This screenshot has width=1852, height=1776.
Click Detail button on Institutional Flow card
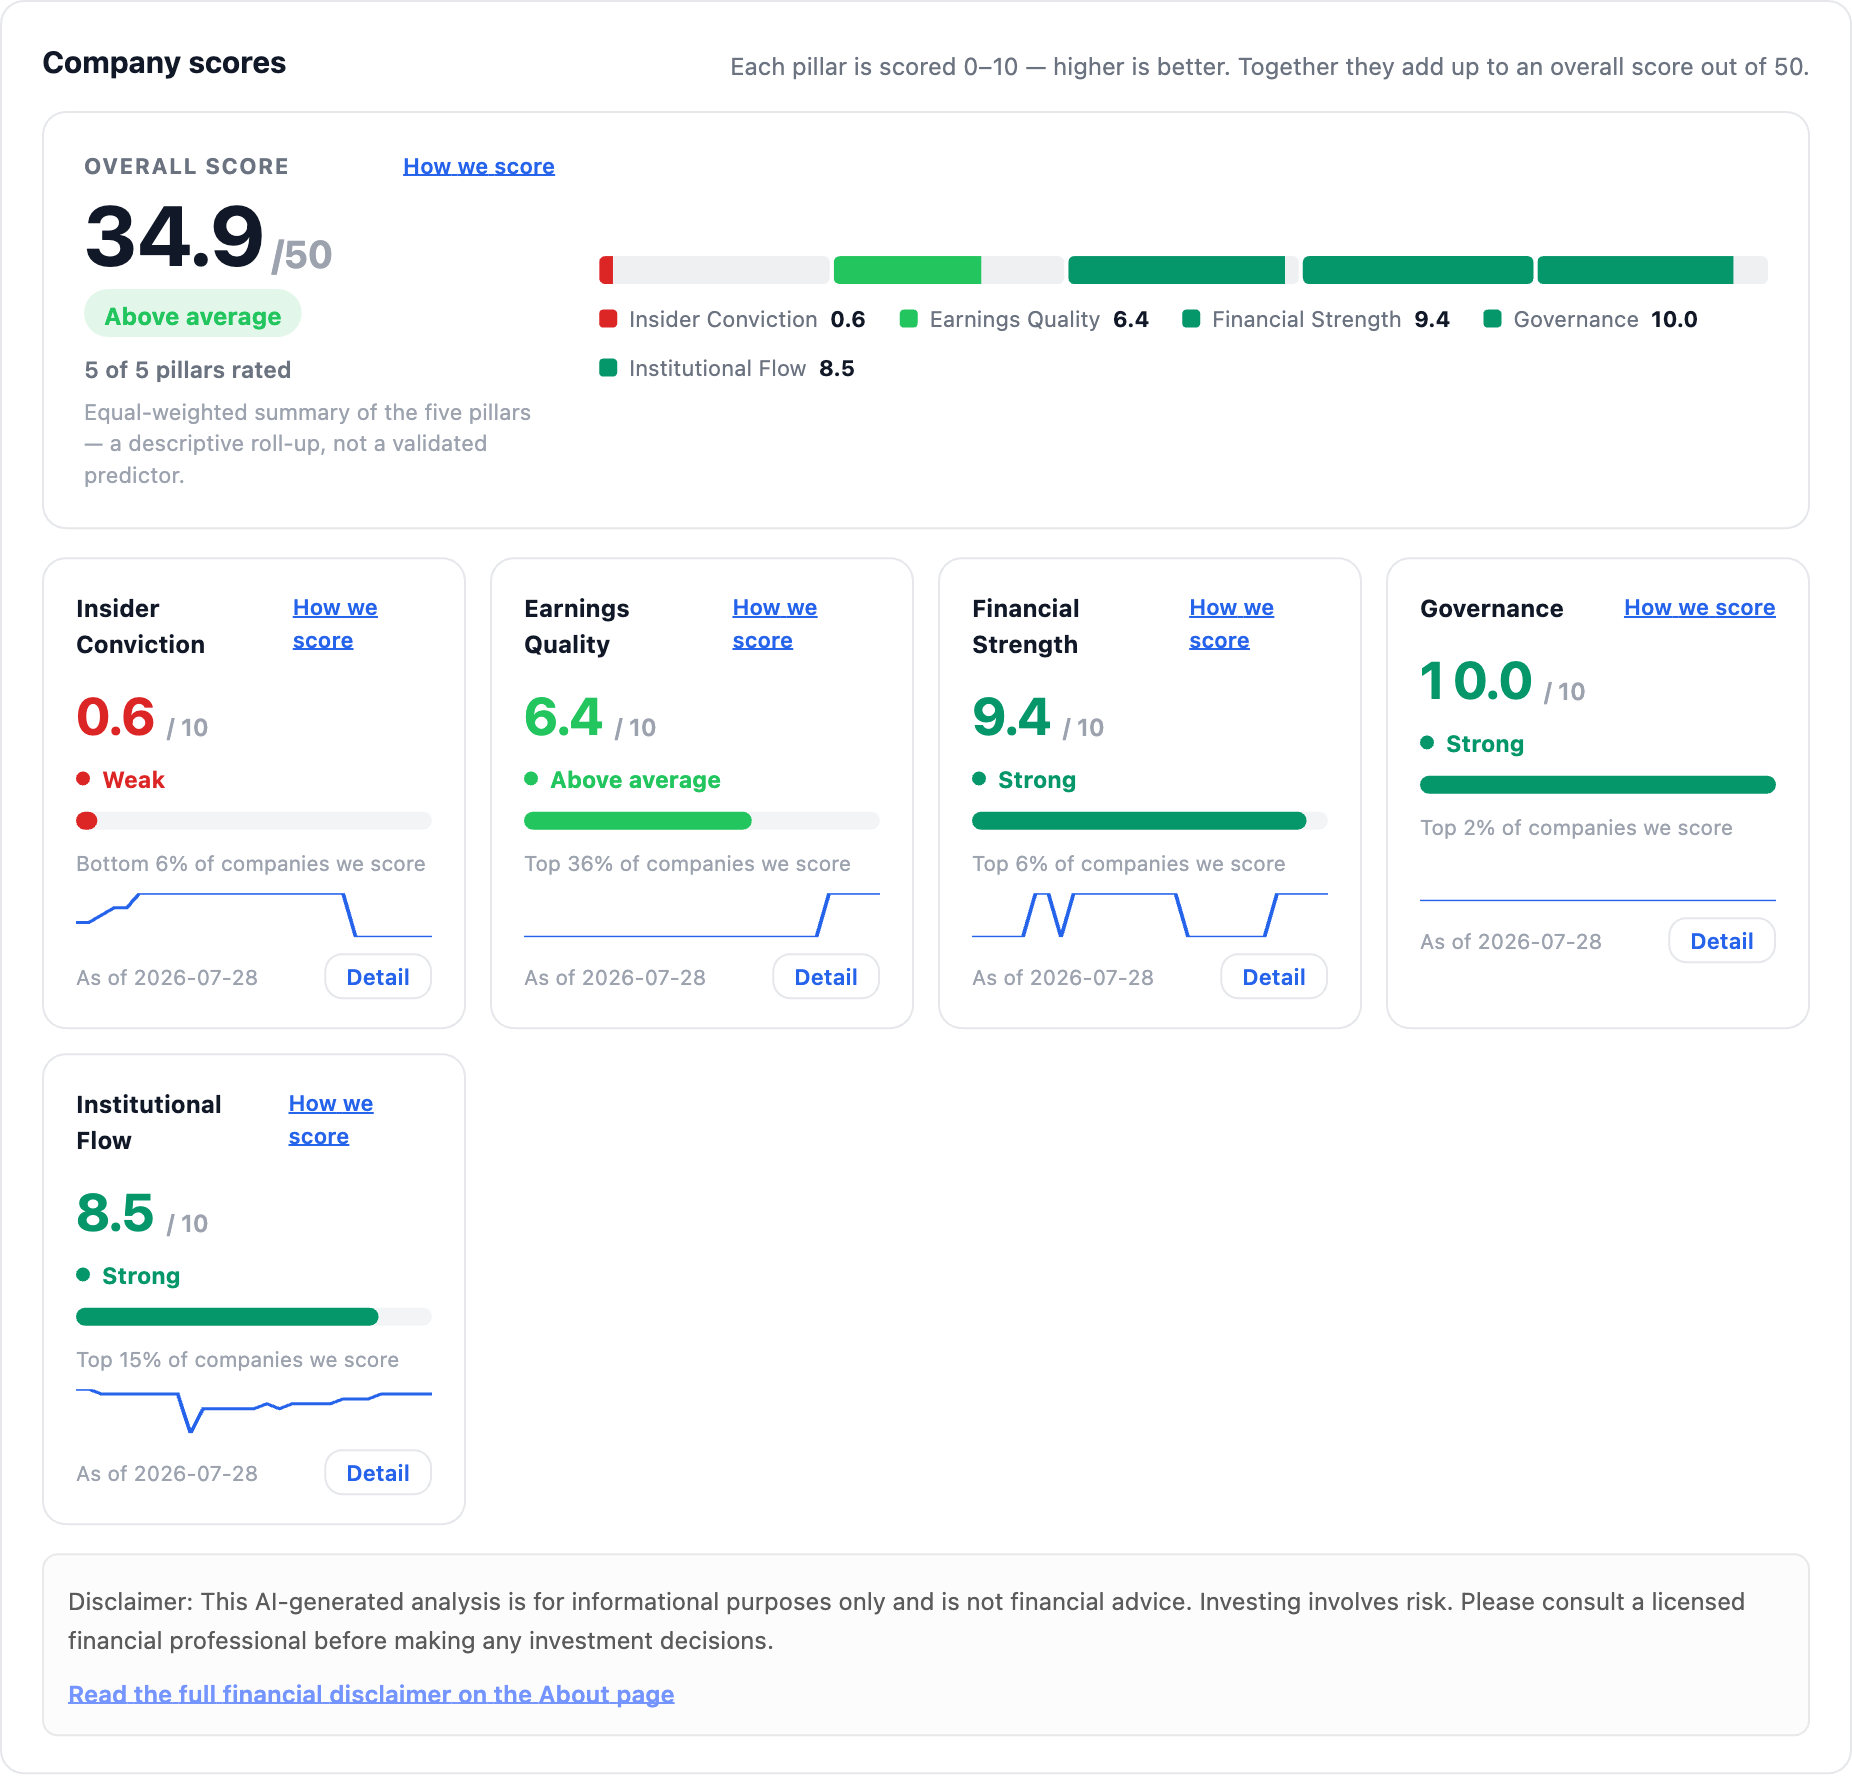click(x=378, y=1473)
